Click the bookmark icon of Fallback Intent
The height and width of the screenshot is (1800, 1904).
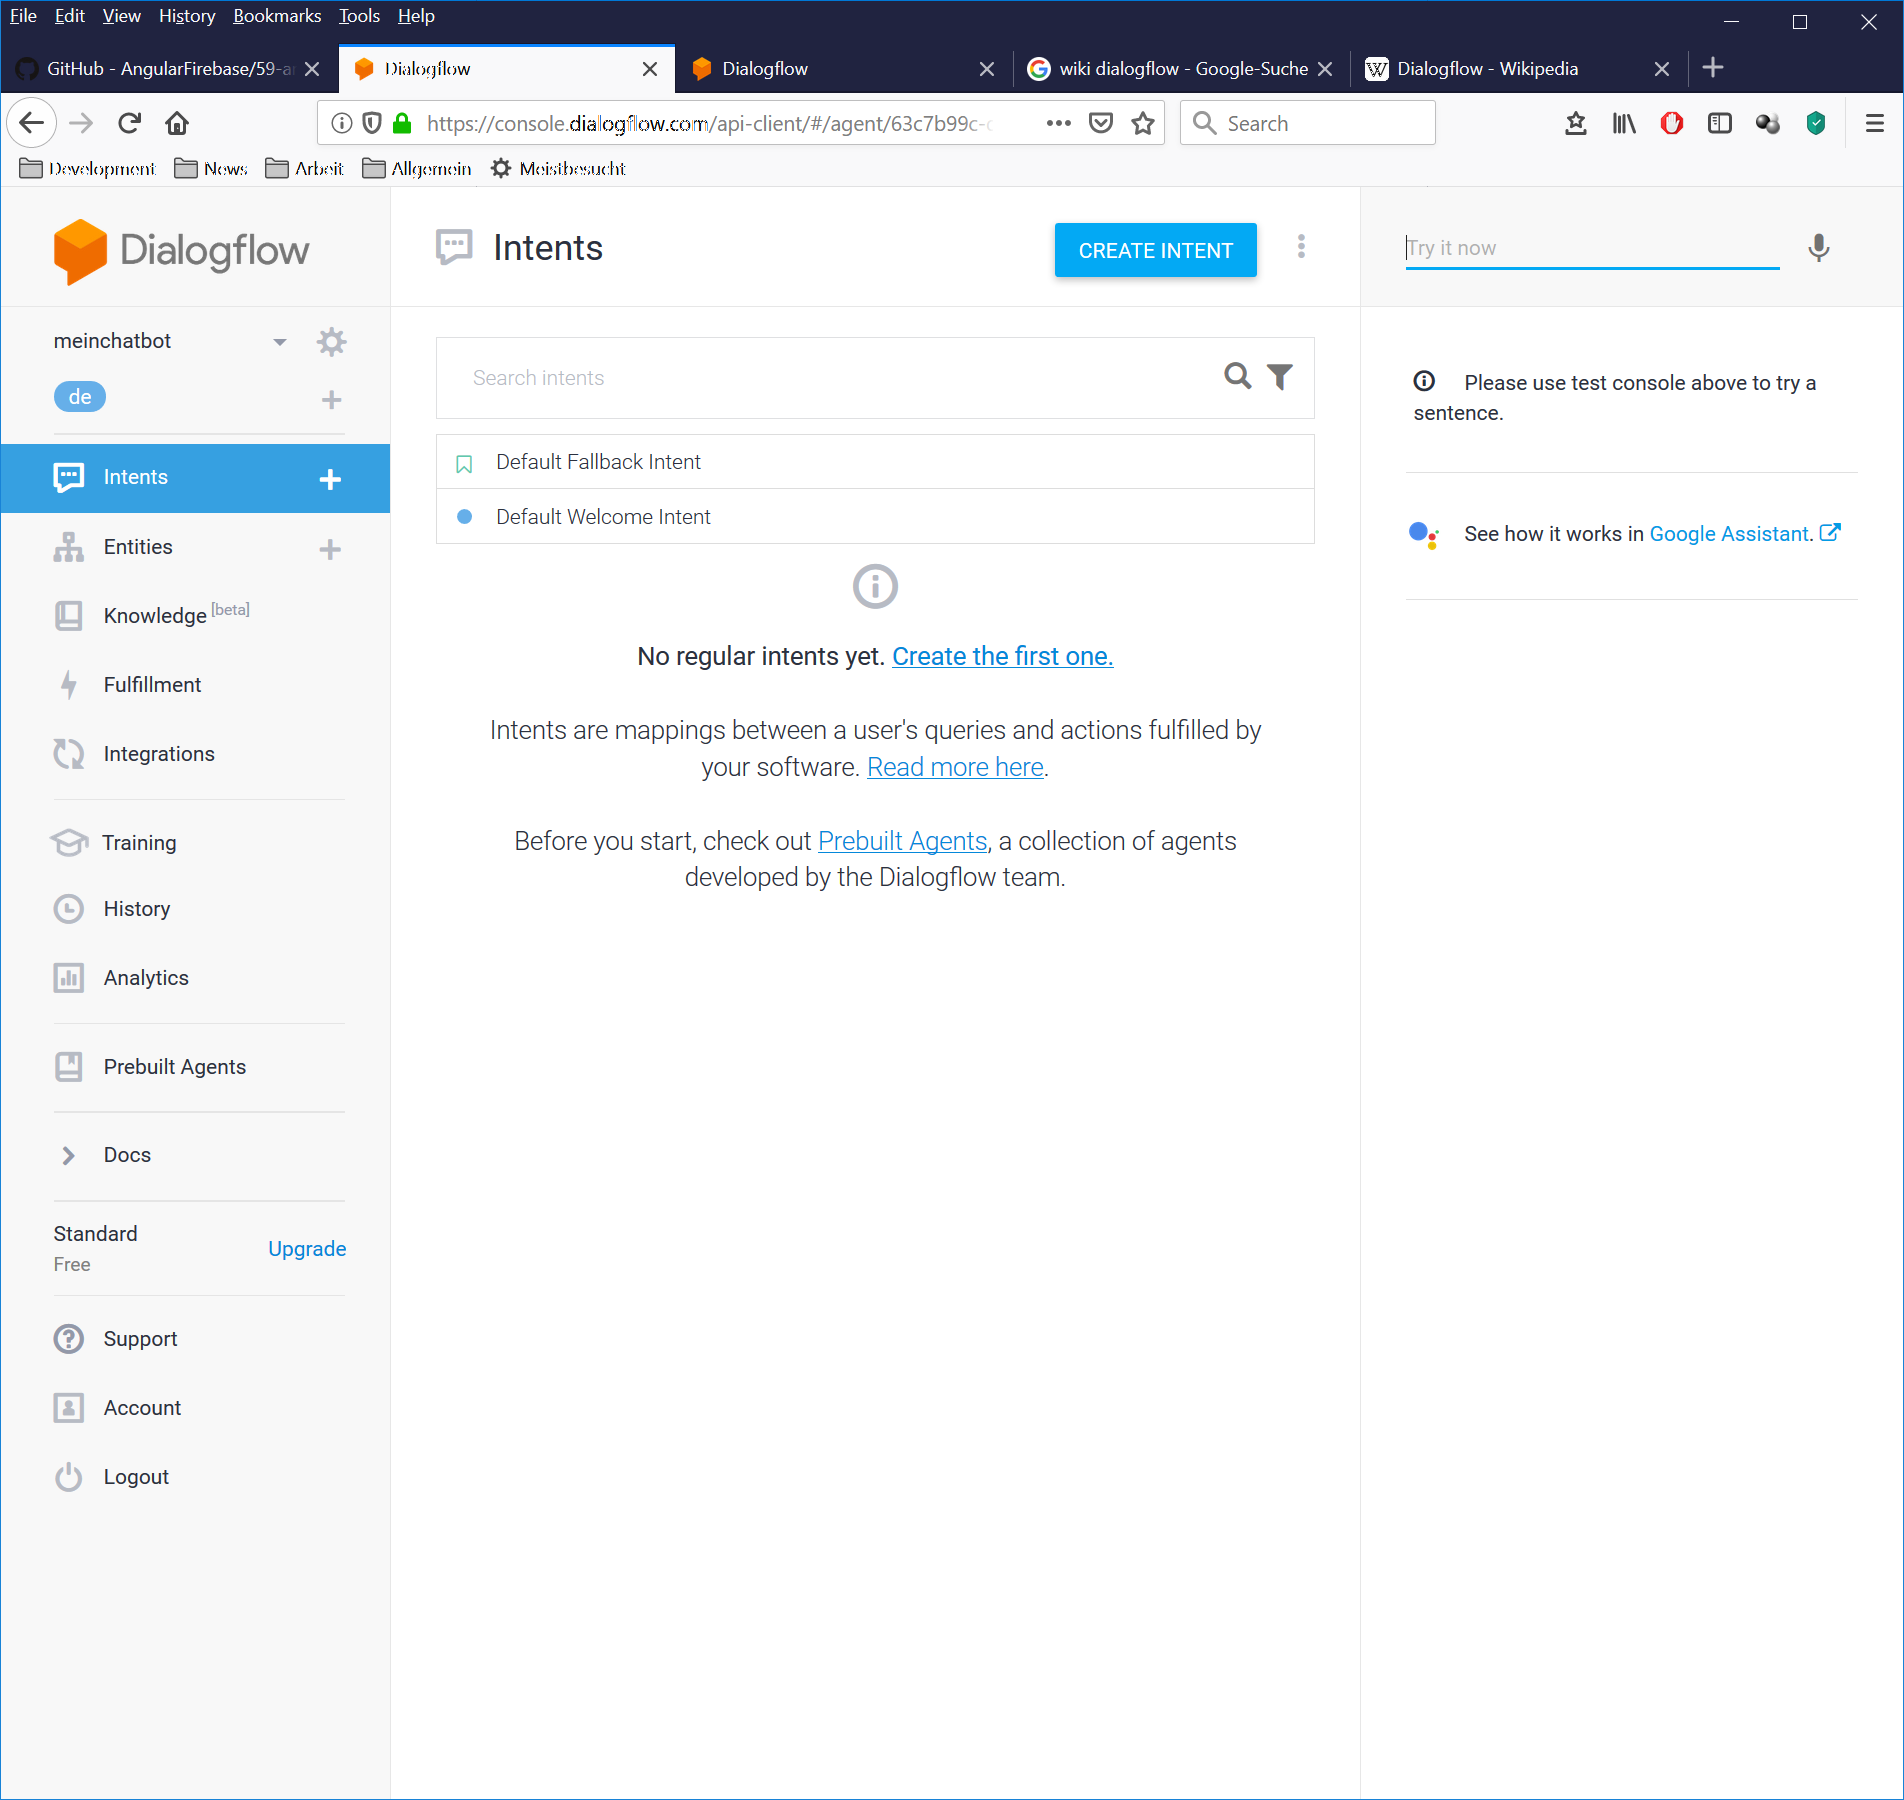[464, 464]
